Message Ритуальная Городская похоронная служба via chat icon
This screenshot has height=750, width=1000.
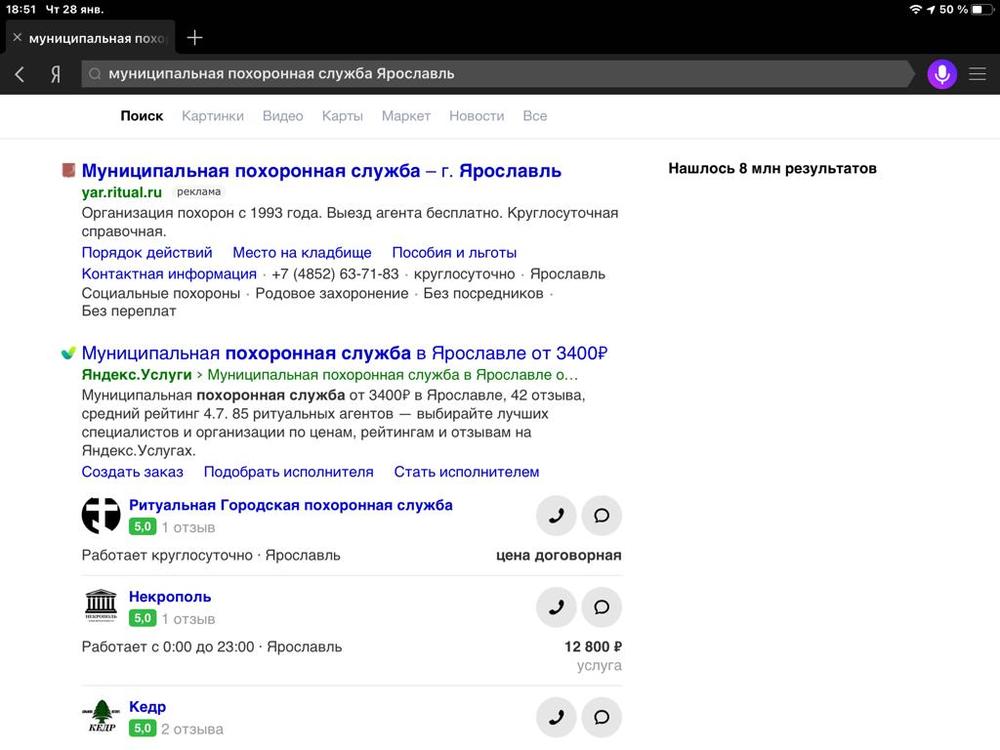[x=601, y=515]
